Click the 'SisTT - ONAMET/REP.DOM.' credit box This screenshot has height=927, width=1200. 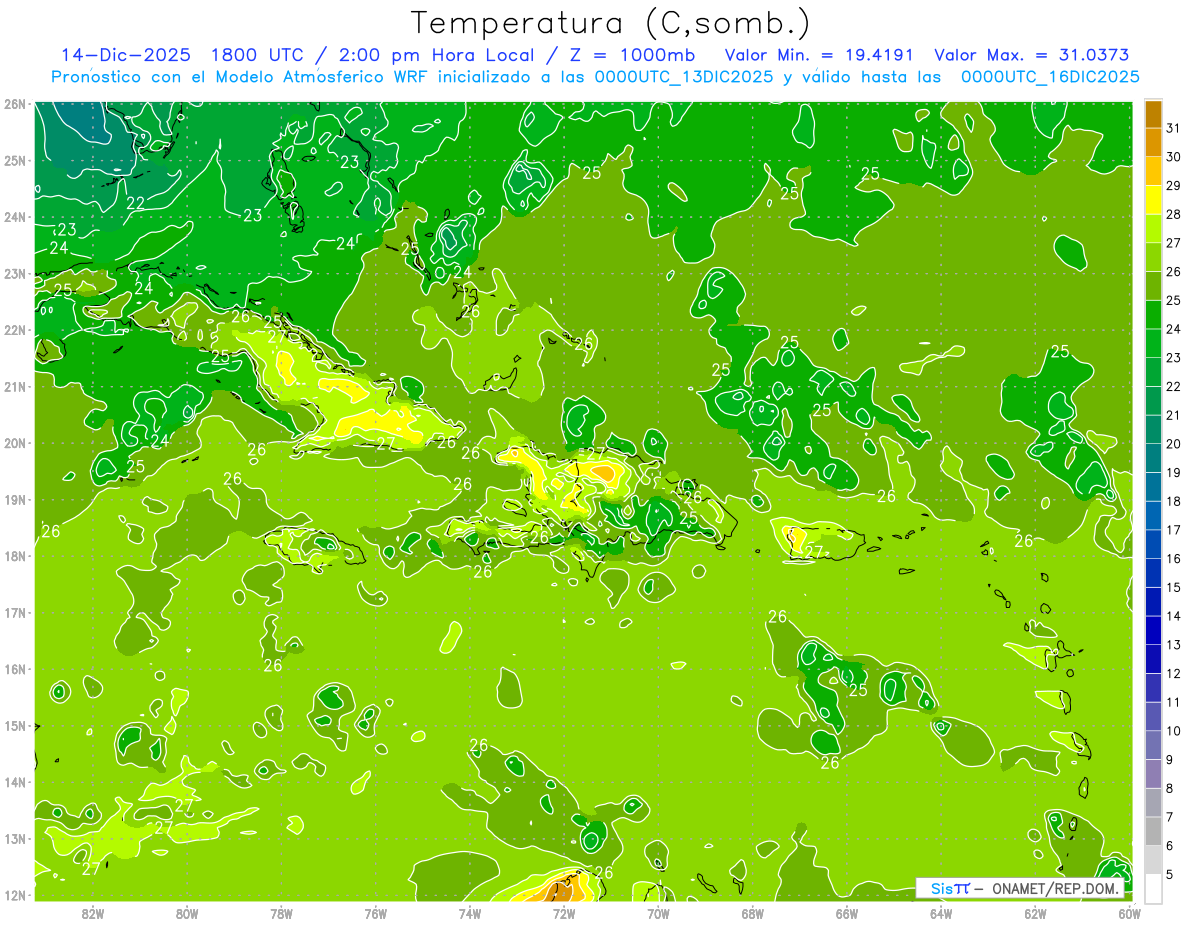coord(1020,888)
